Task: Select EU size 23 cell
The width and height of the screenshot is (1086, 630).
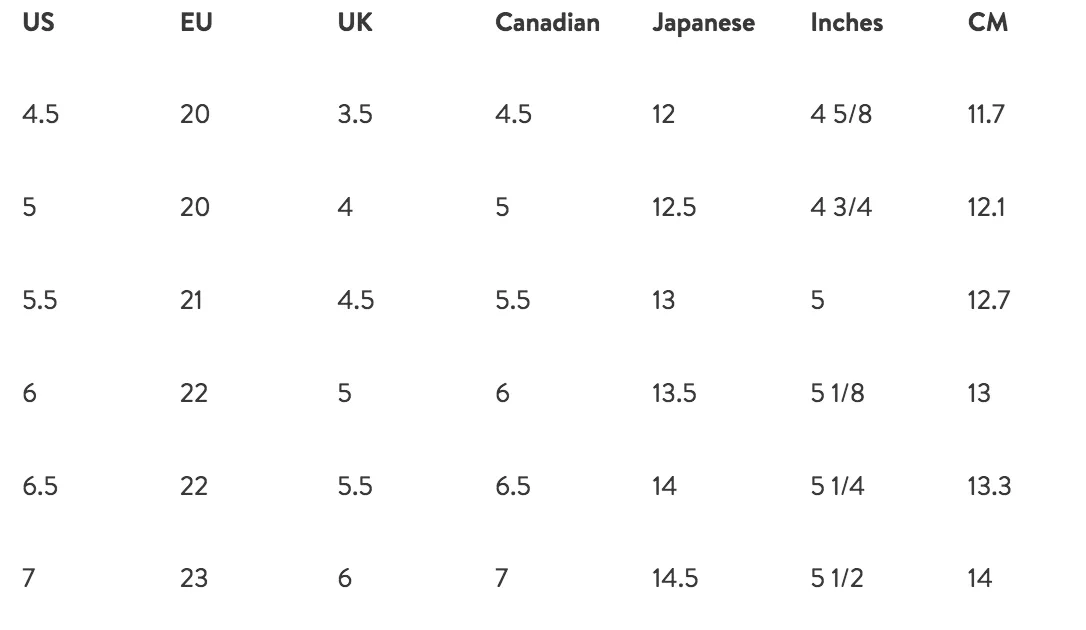Action: (194, 578)
